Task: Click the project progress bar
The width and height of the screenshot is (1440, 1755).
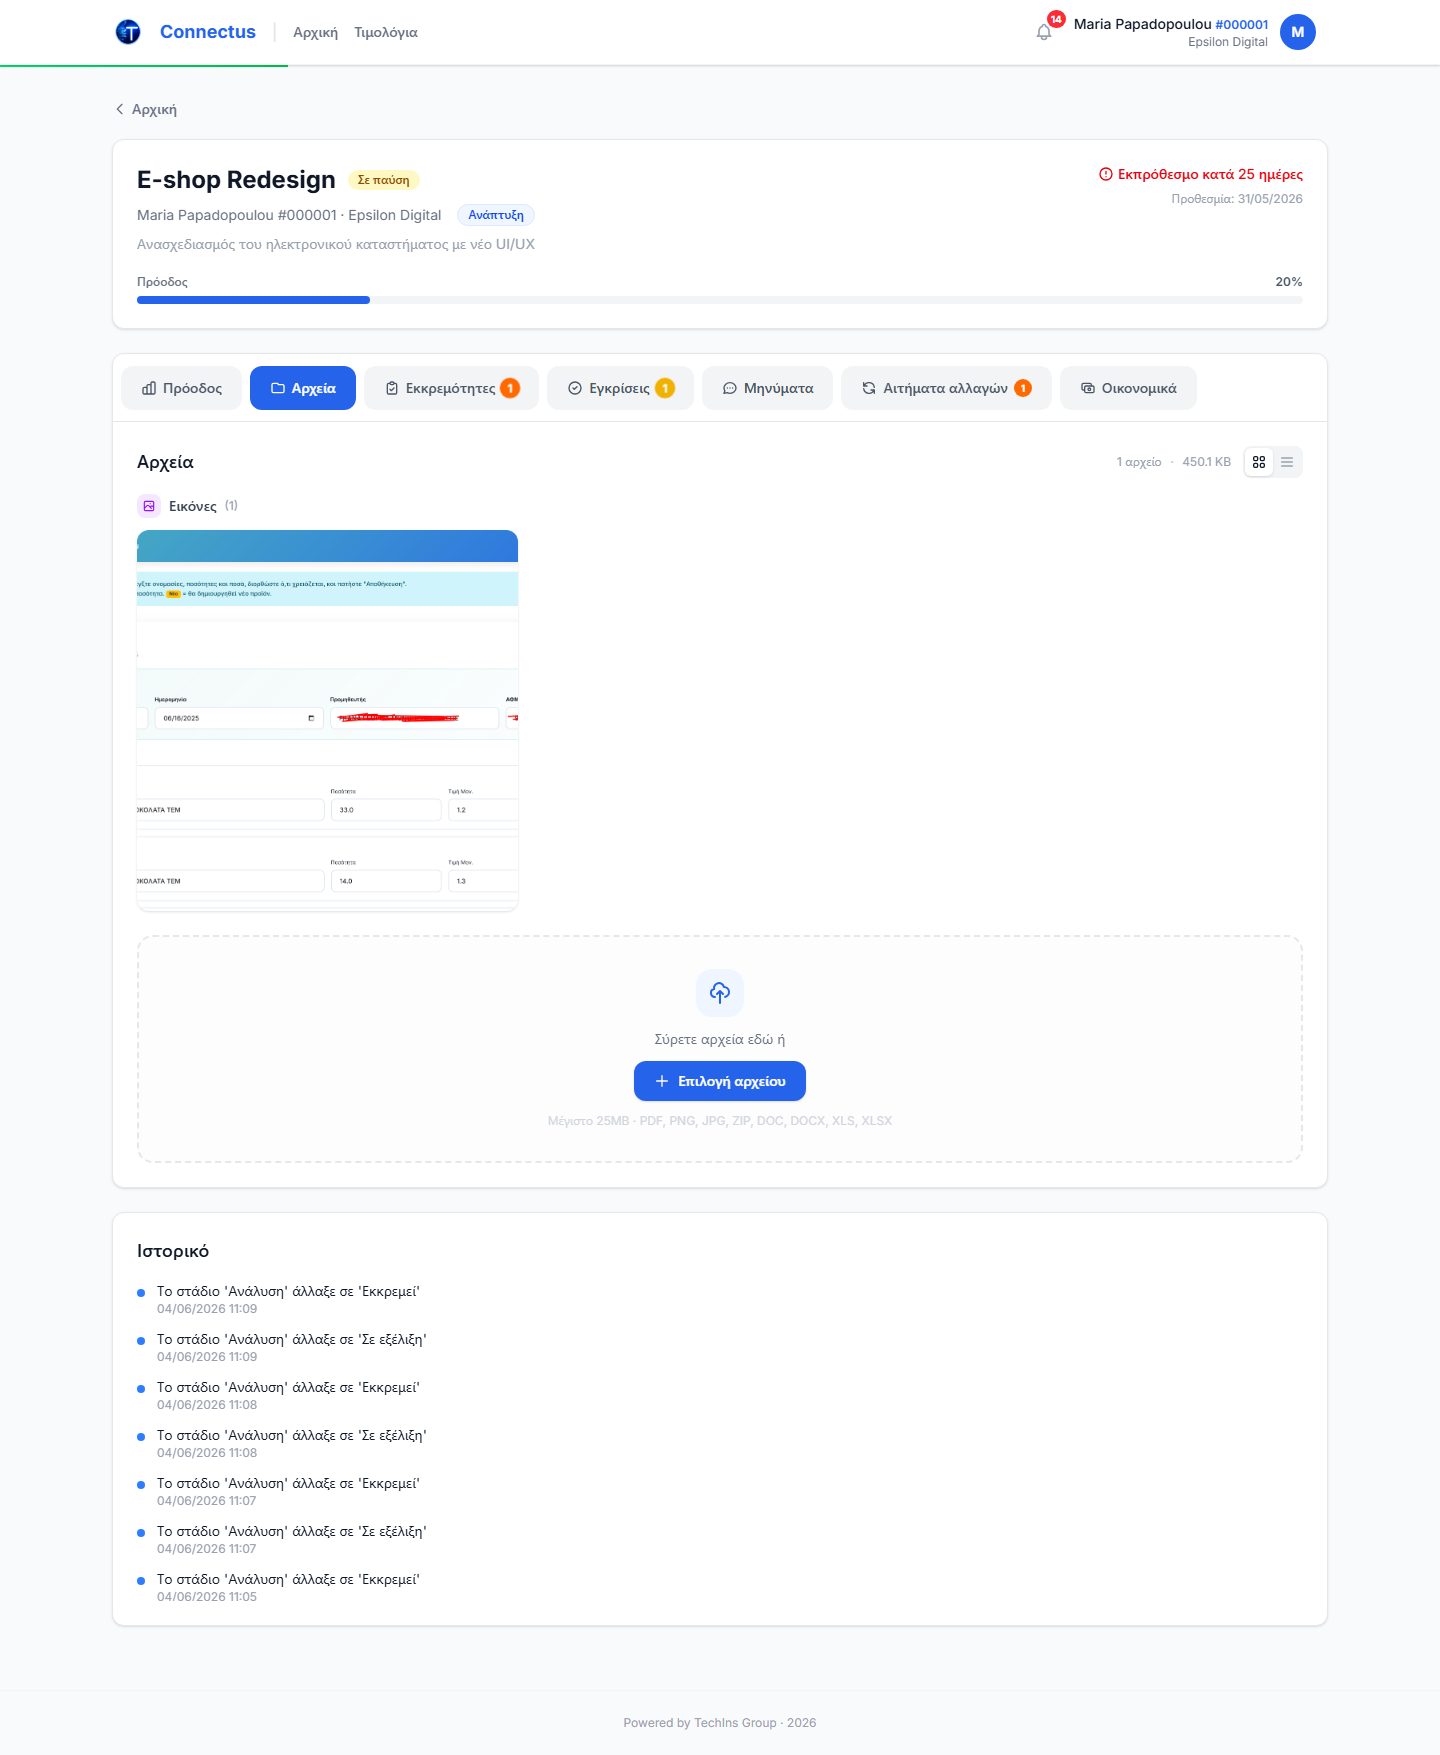Action: click(x=720, y=300)
